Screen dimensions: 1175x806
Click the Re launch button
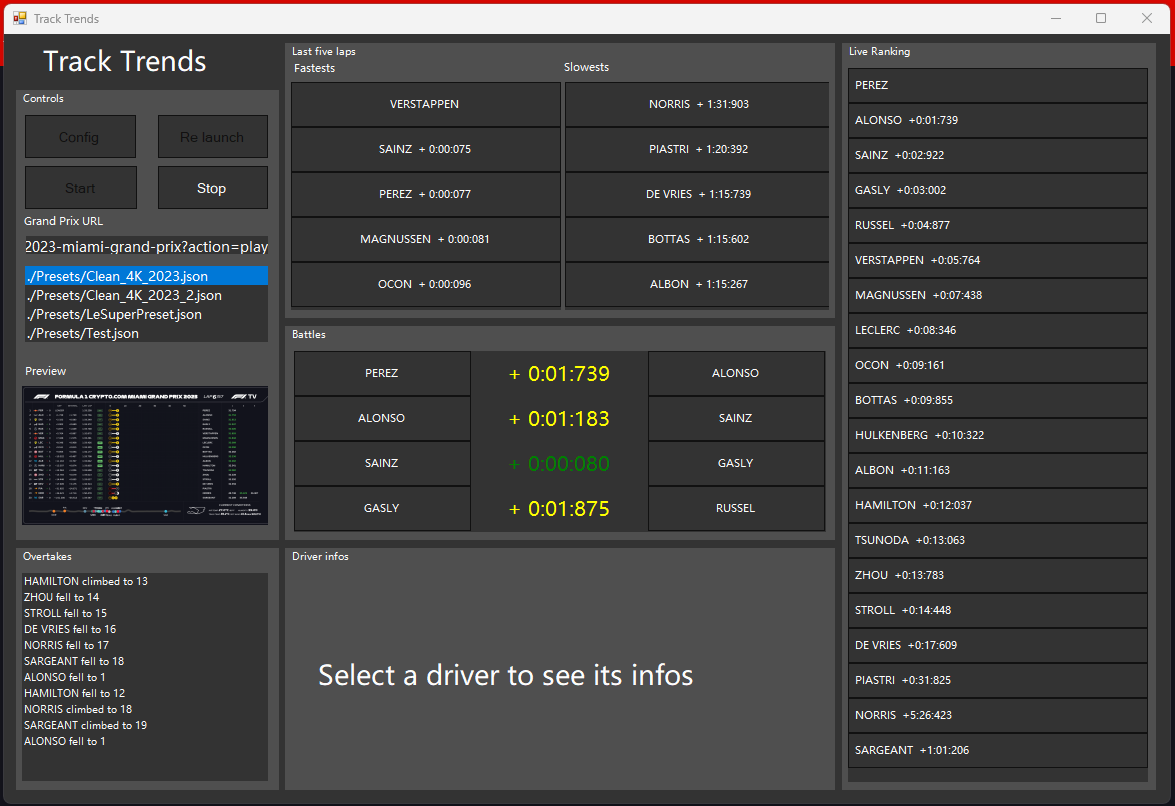[x=212, y=137]
